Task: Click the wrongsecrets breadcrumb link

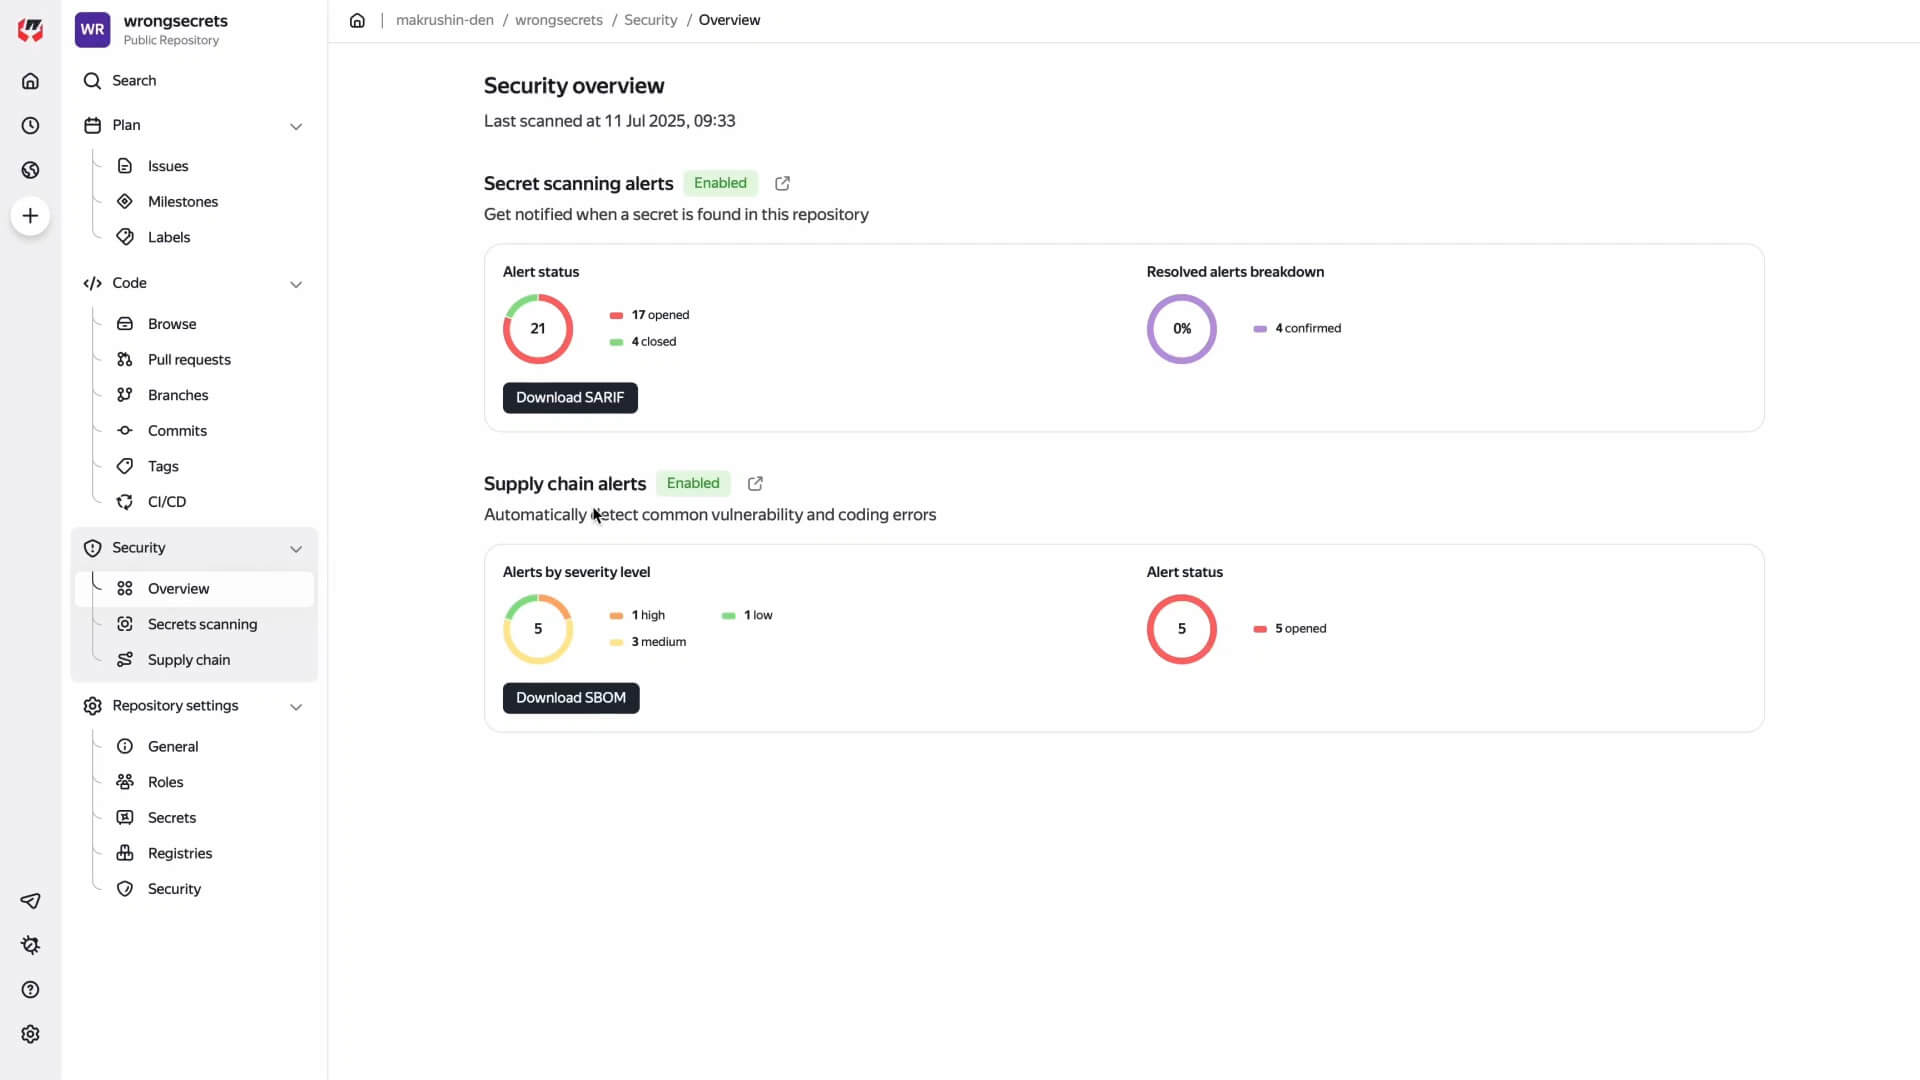Action: tap(559, 20)
